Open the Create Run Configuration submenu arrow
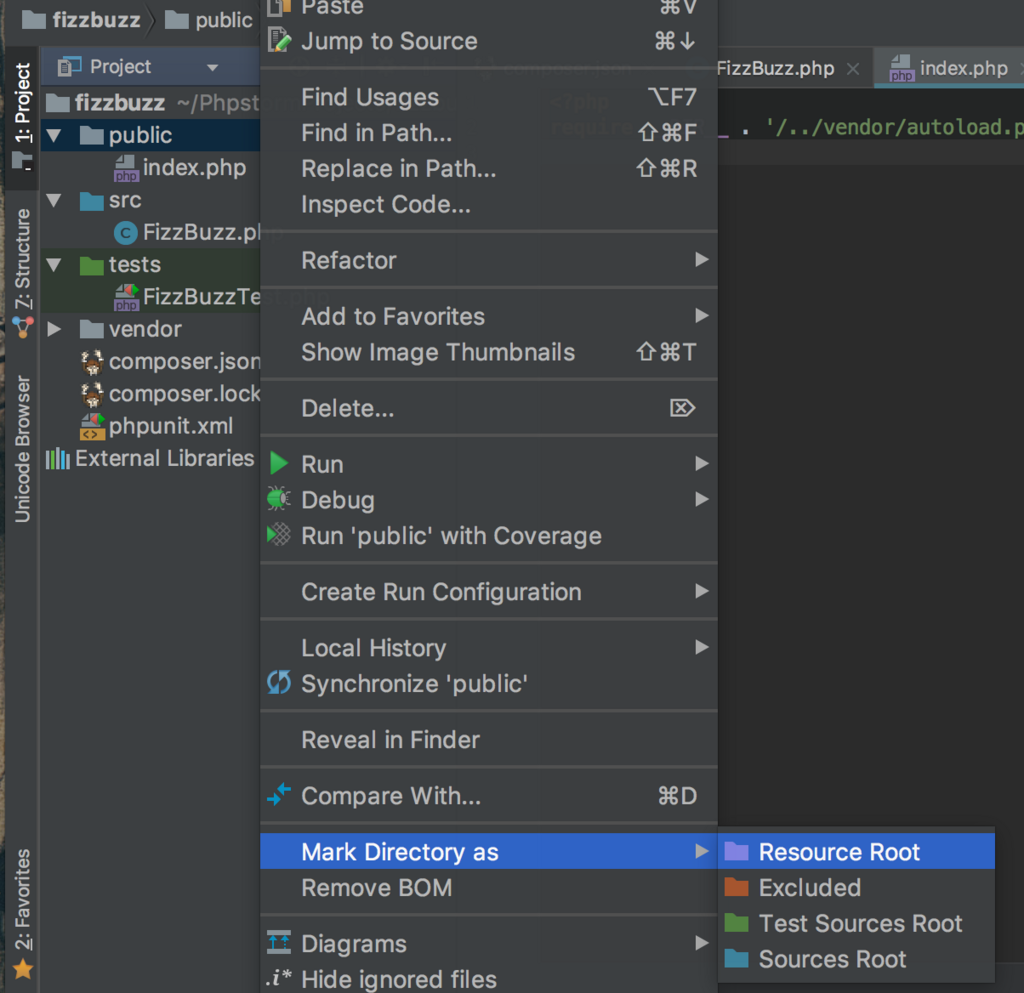Image resolution: width=1024 pixels, height=993 pixels. (x=701, y=590)
